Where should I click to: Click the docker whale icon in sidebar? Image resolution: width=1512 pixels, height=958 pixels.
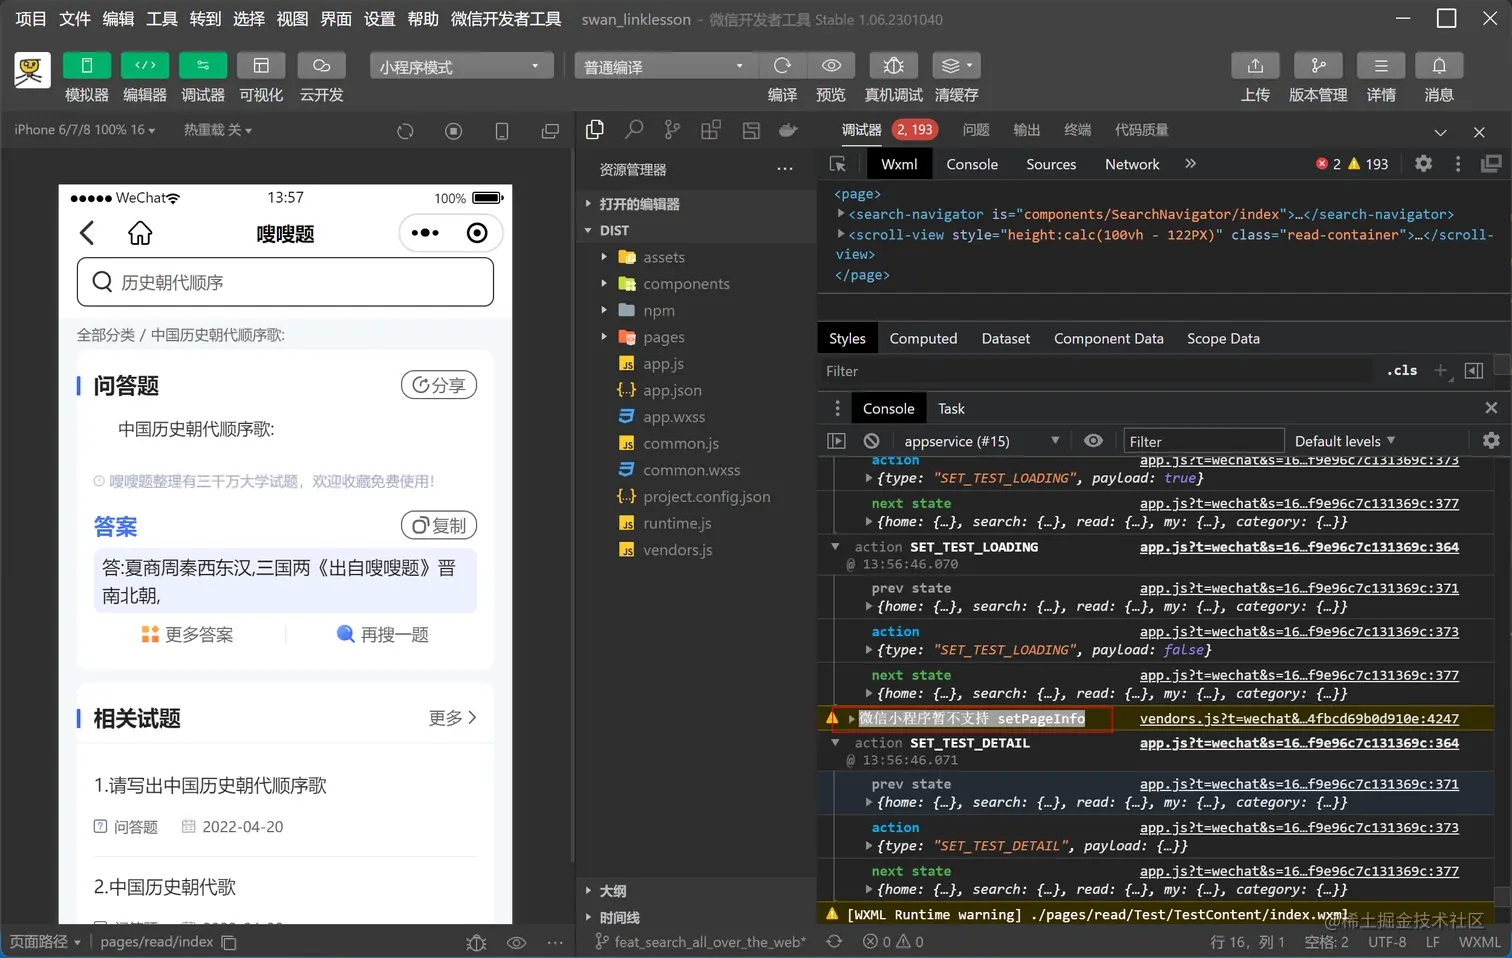pyautogui.click(x=789, y=129)
